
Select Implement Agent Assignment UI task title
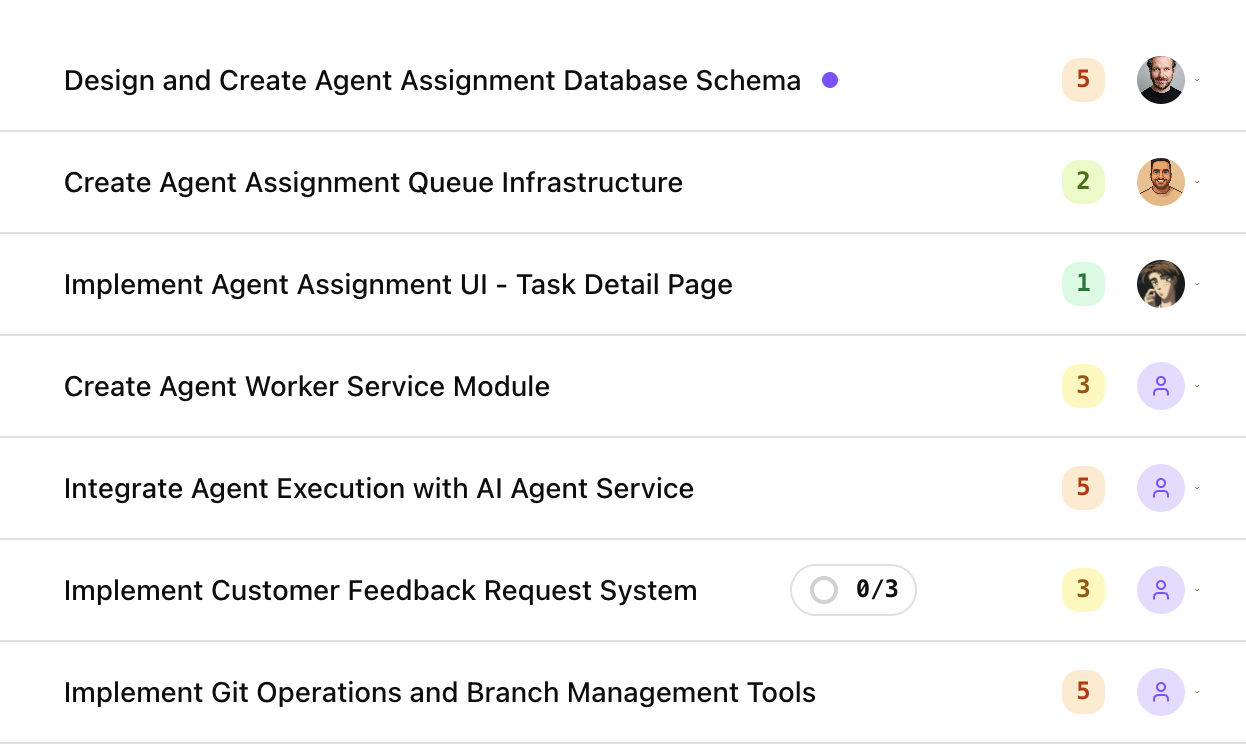tap(398, 284)
